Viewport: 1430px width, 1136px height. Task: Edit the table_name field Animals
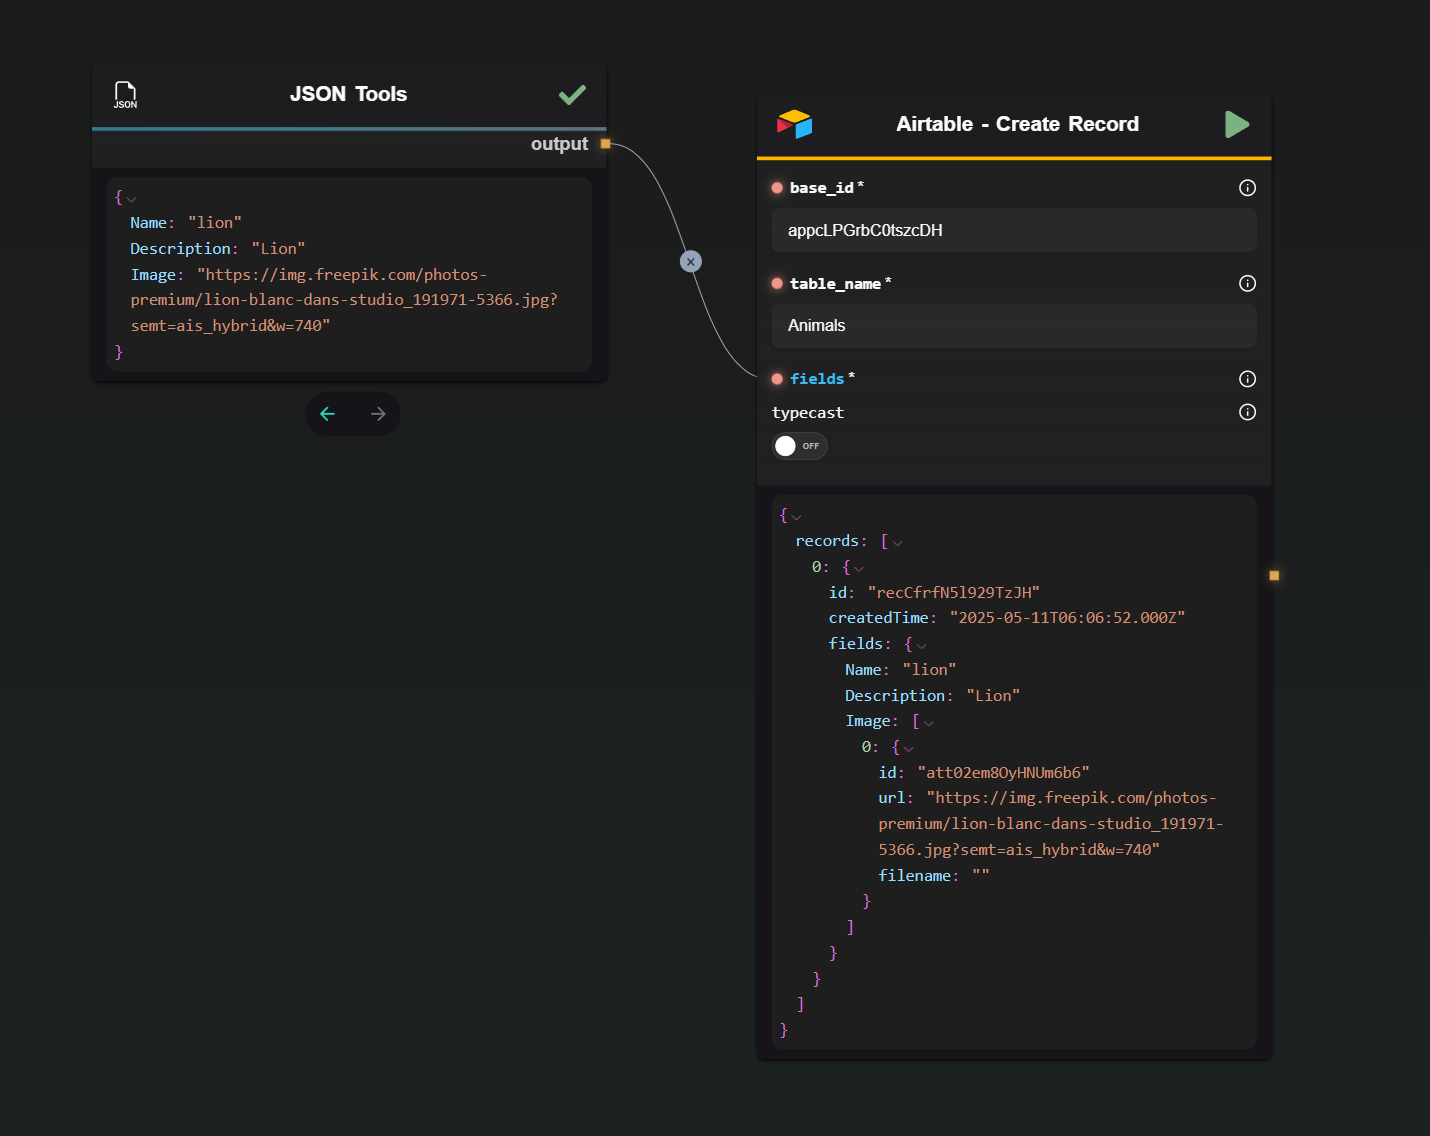(1014, 326)
